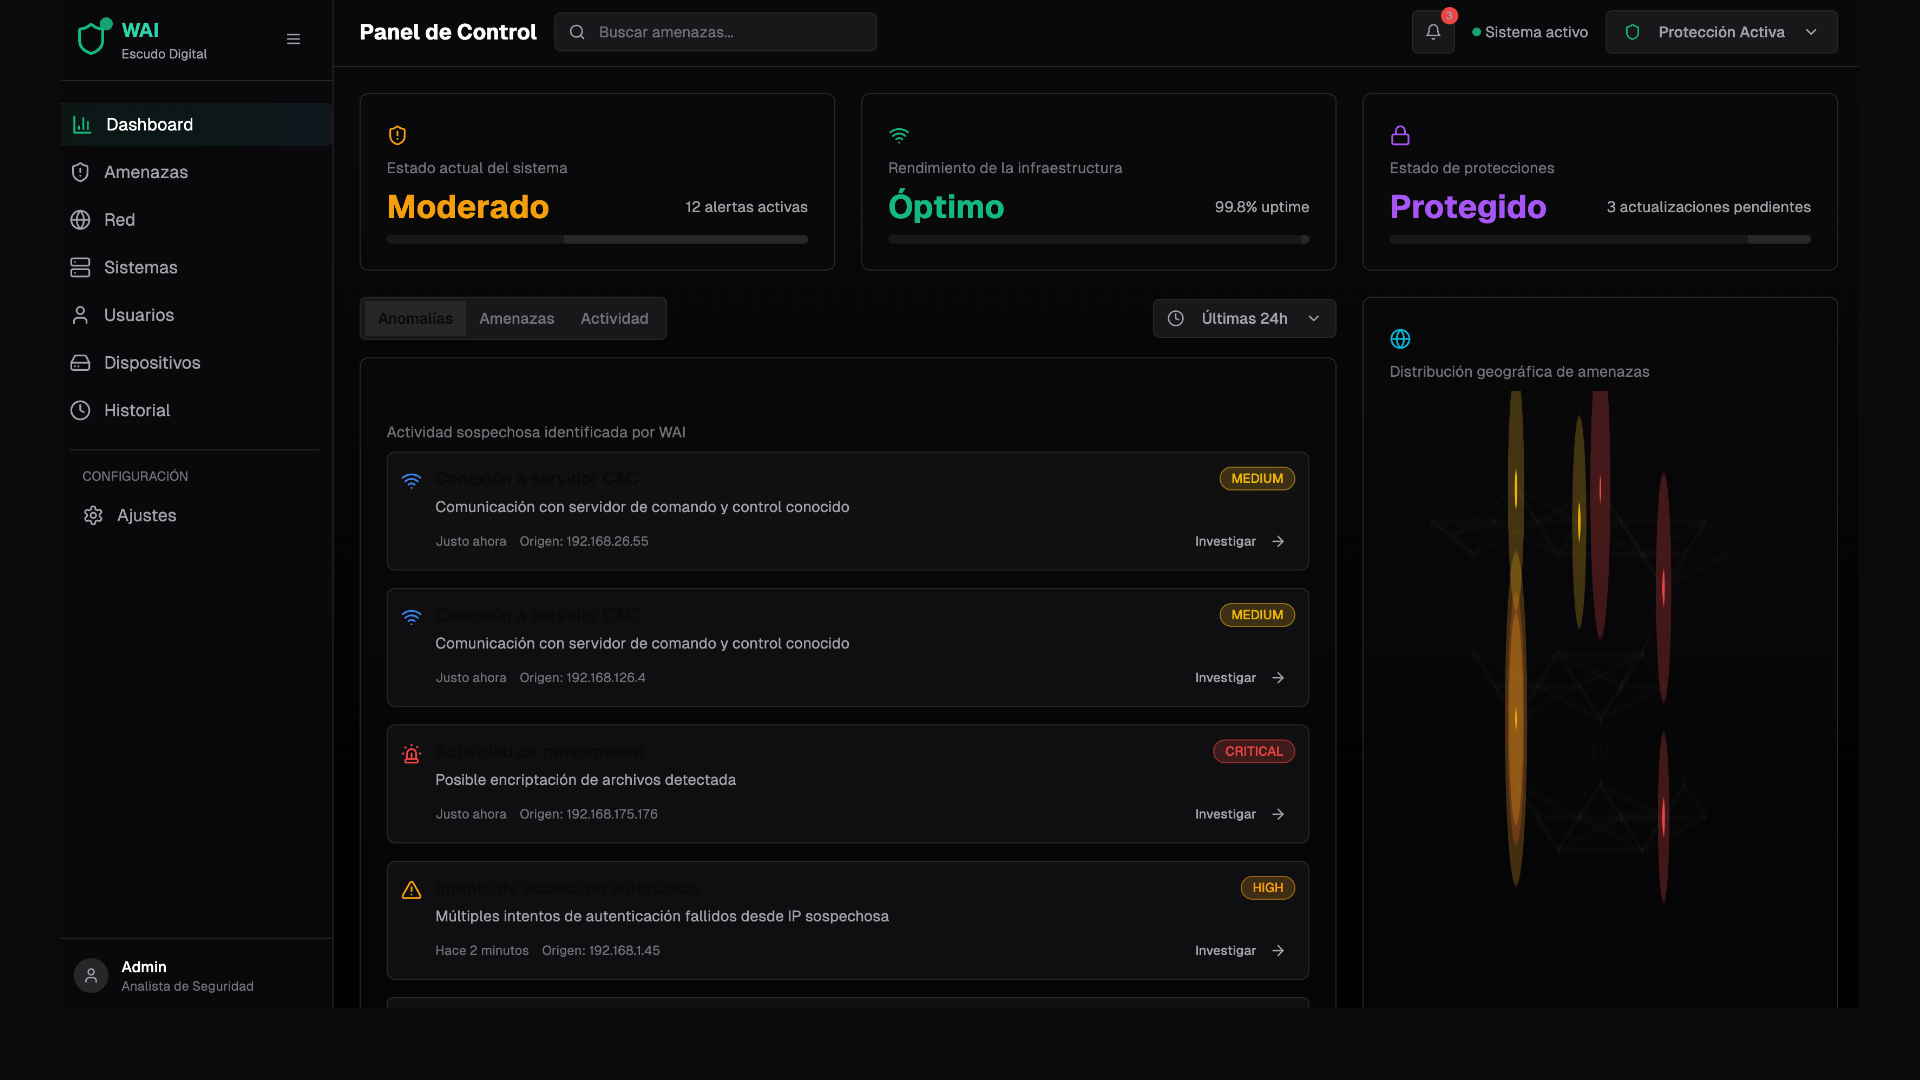Click the Admin profile name
This screenshot has height=1080, width=1920.
click(144, 967)
